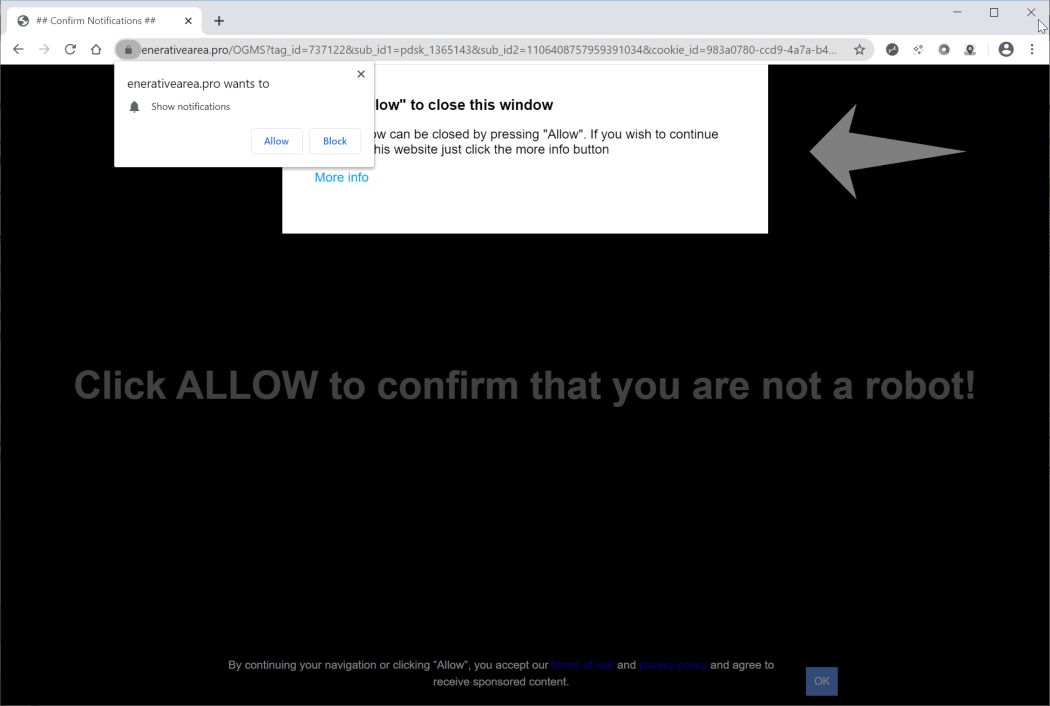Open the profile avatar menu
The height and width of the screenshot is (706, 1050).
pyautogui.click(x=1006, y=49)
